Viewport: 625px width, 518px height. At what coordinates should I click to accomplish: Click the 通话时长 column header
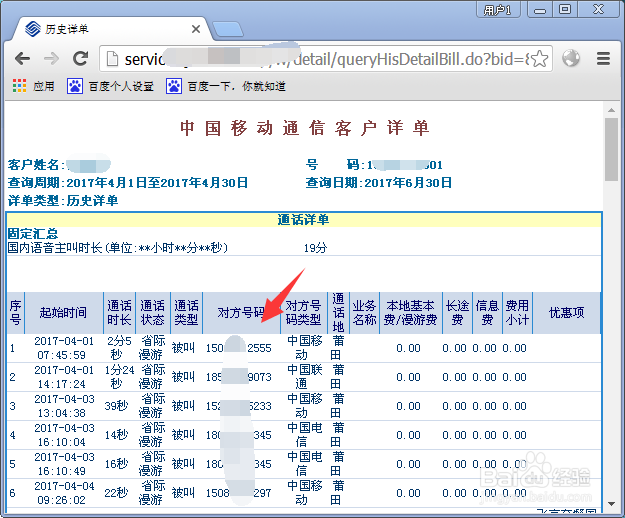coord(119,313)
